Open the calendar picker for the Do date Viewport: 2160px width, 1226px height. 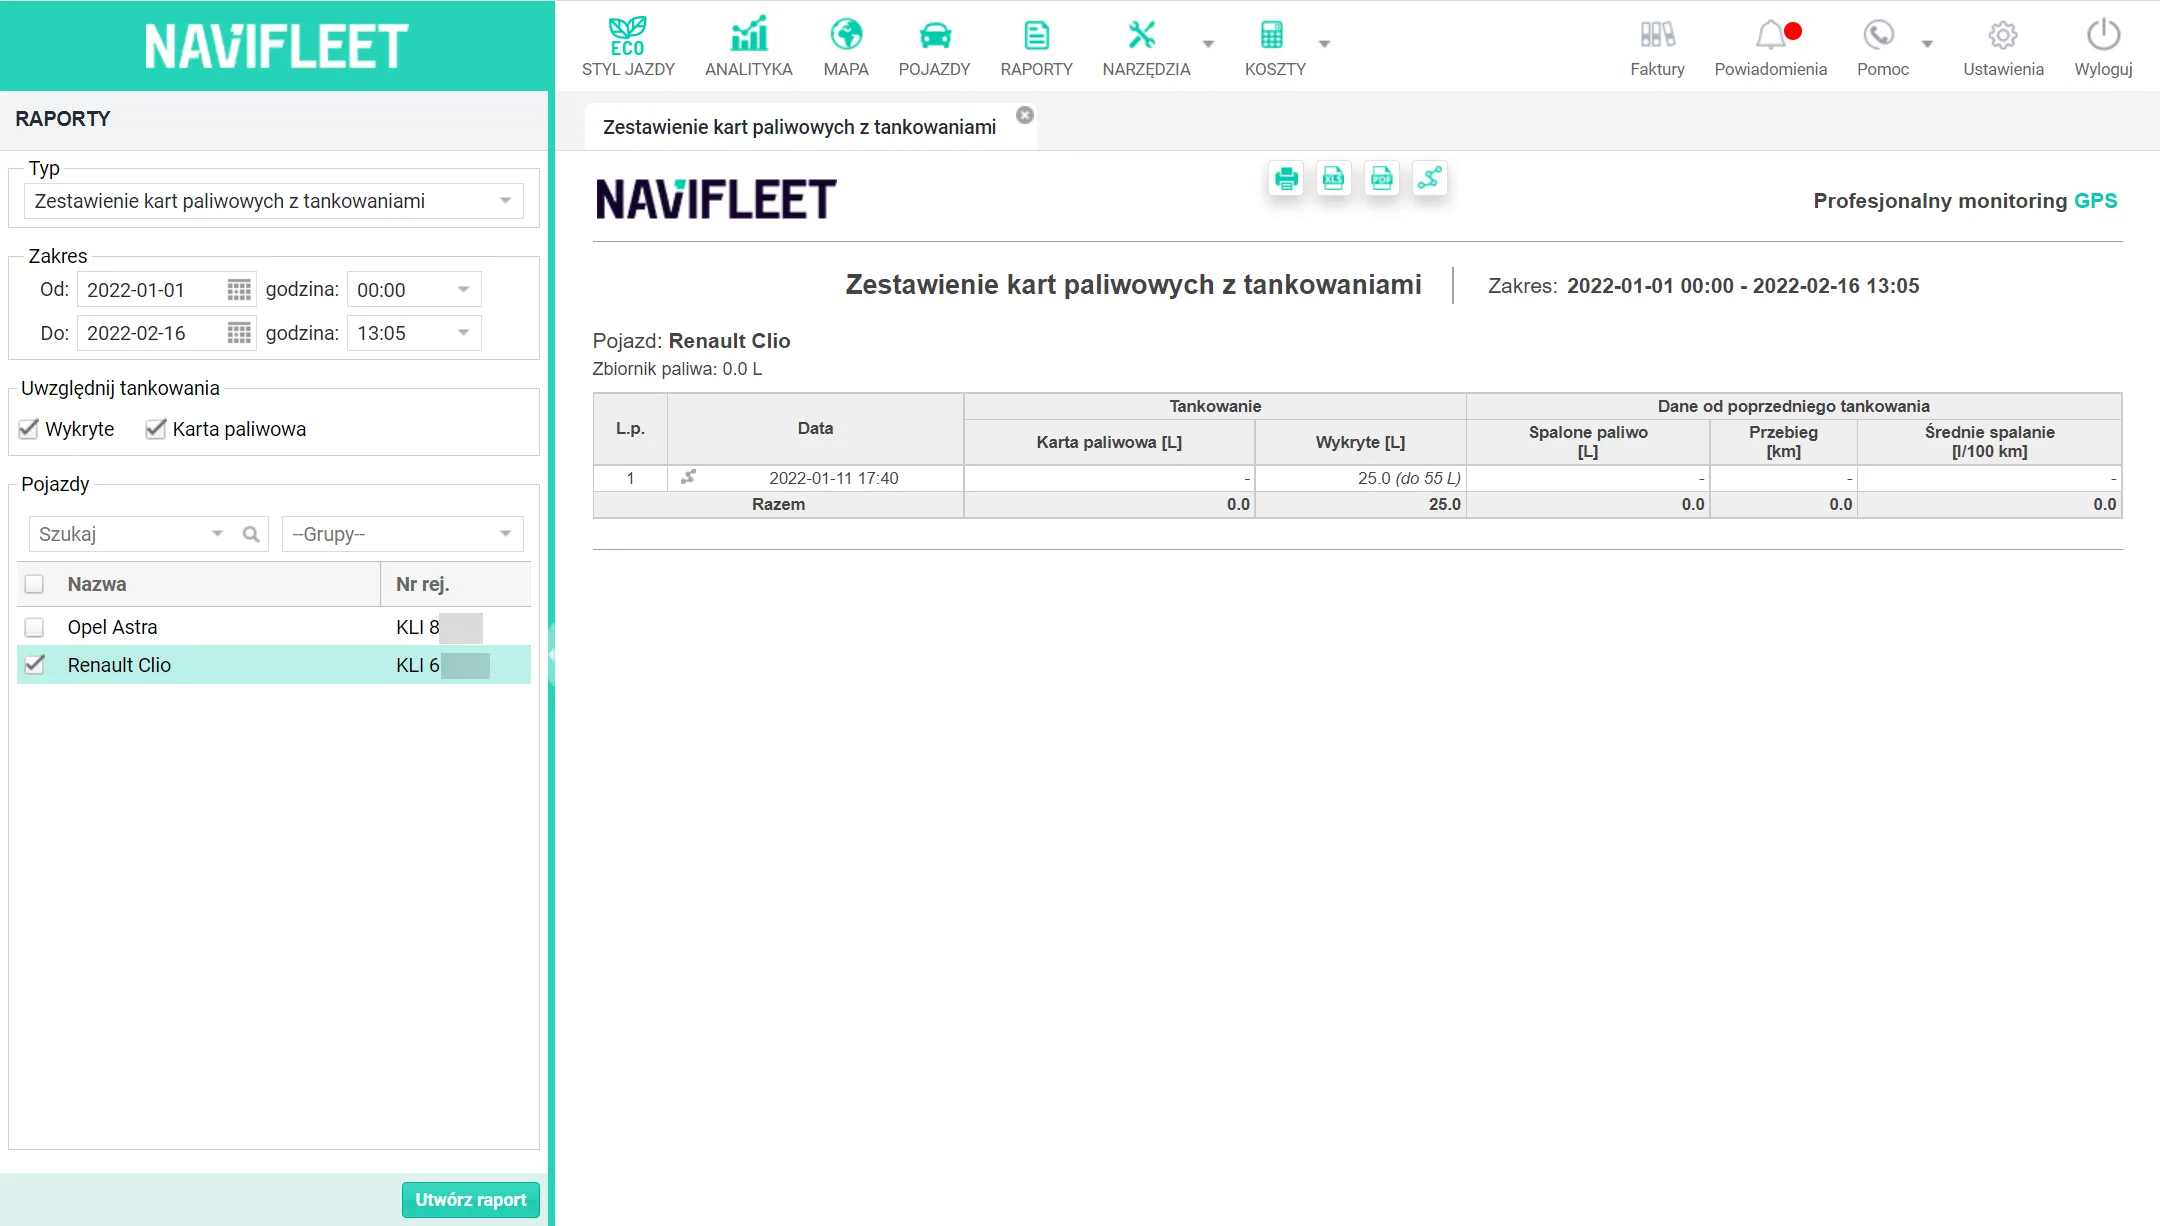tap(239, 333)
